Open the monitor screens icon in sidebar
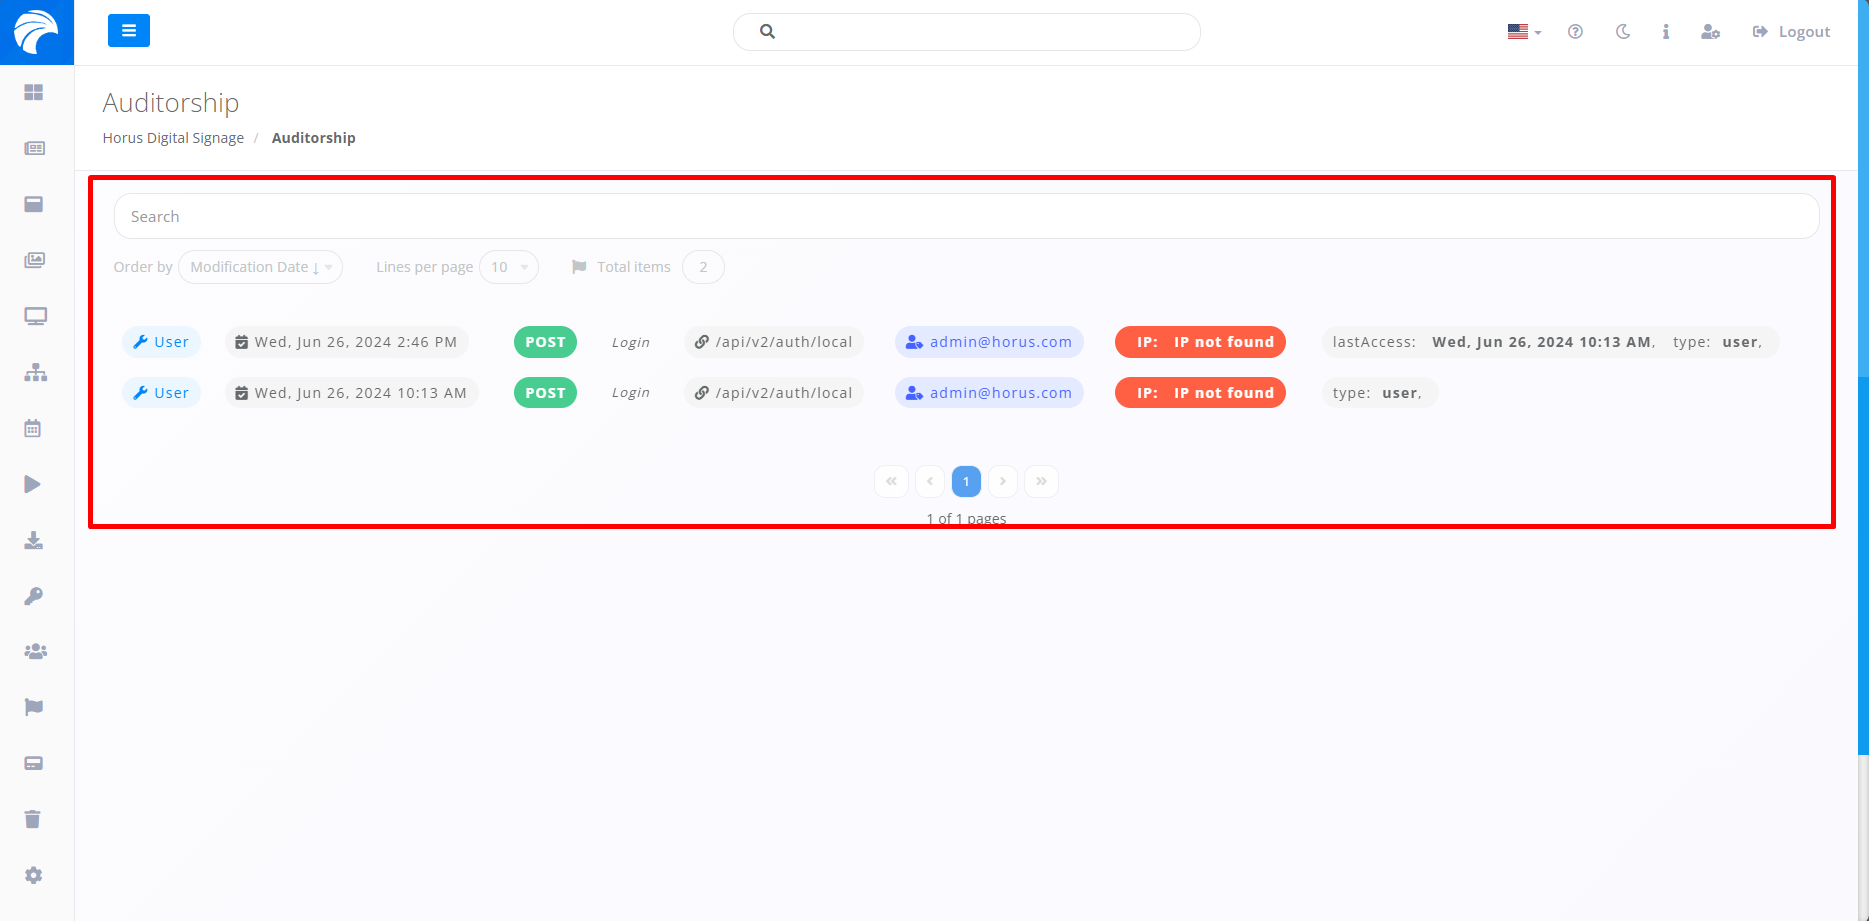 click(36, 316)
